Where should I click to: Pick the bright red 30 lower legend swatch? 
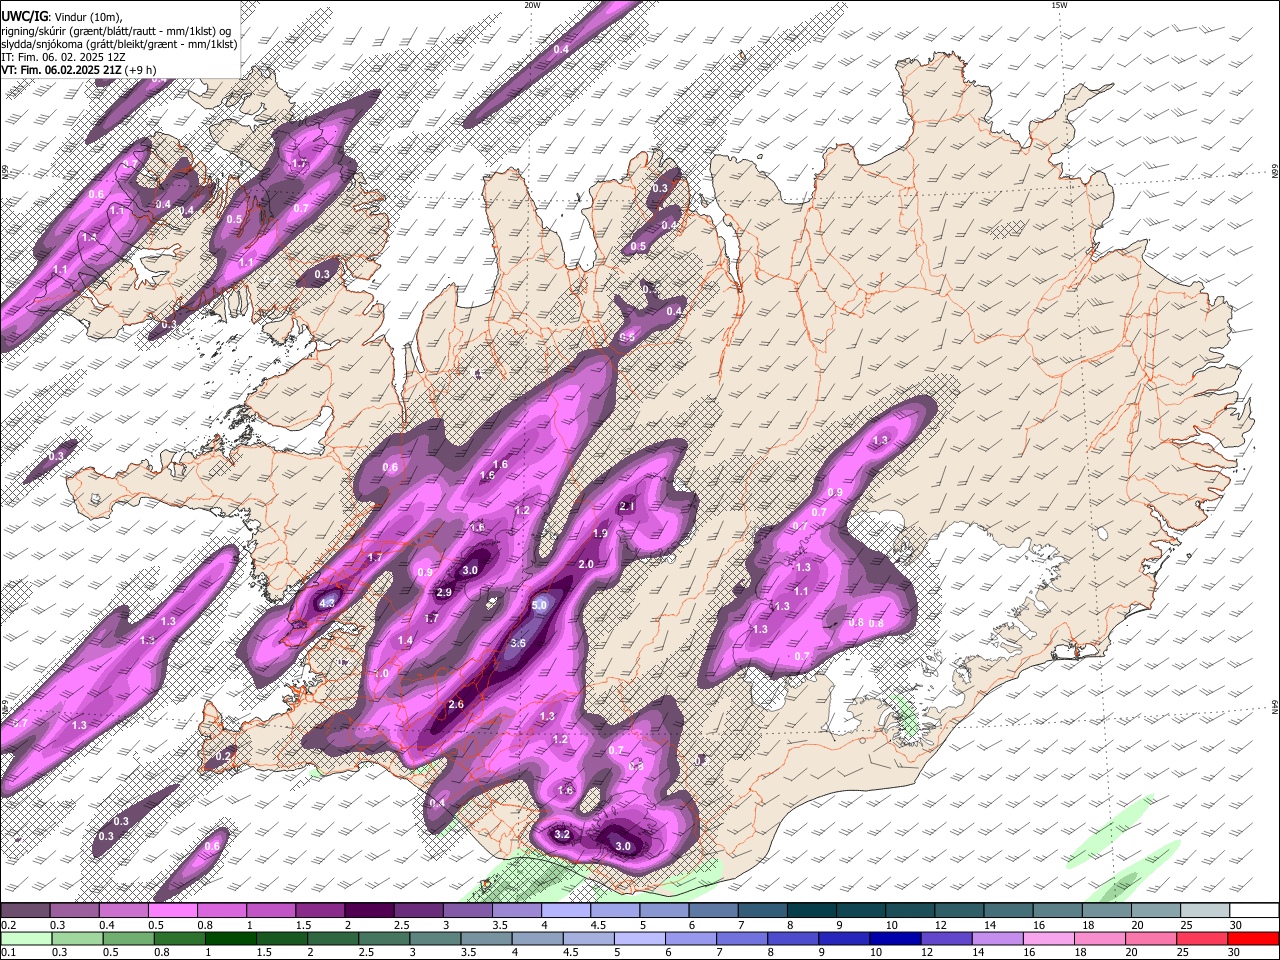[x=1254, y=938]
